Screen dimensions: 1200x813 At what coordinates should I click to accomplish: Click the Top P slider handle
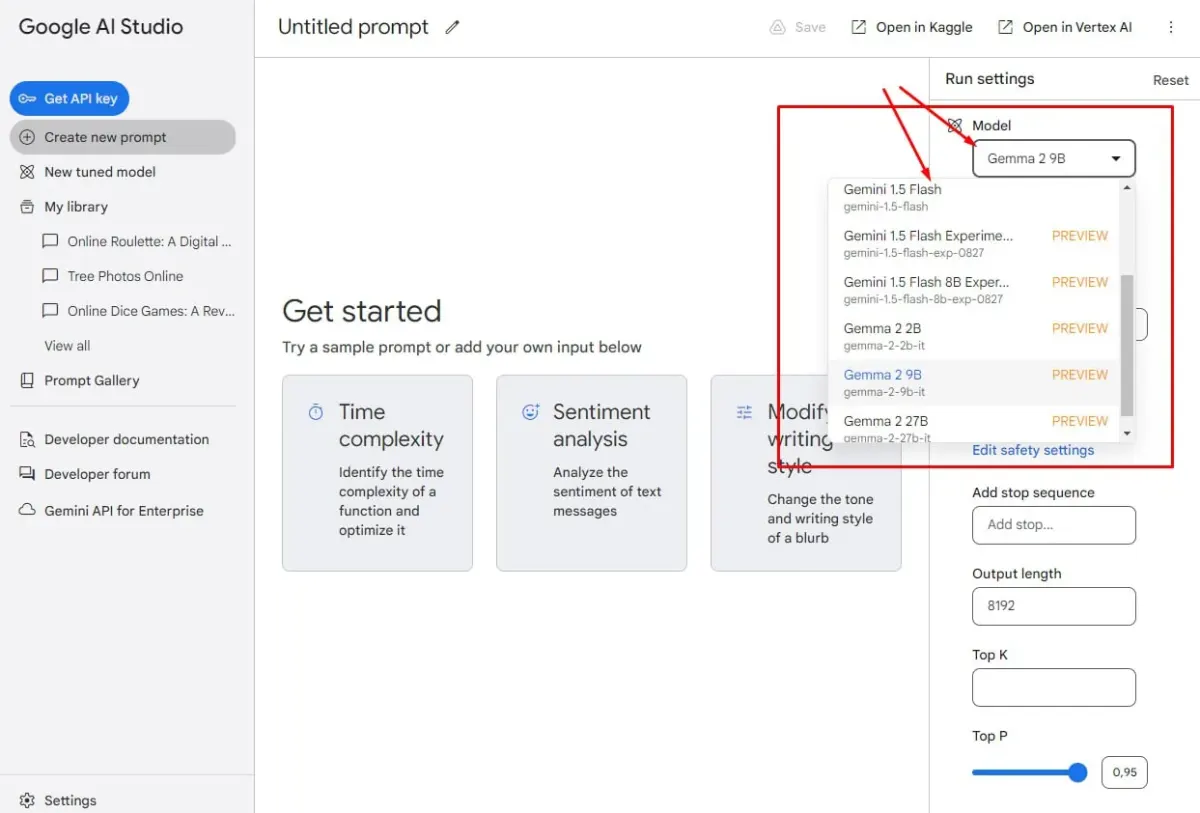1077,773
